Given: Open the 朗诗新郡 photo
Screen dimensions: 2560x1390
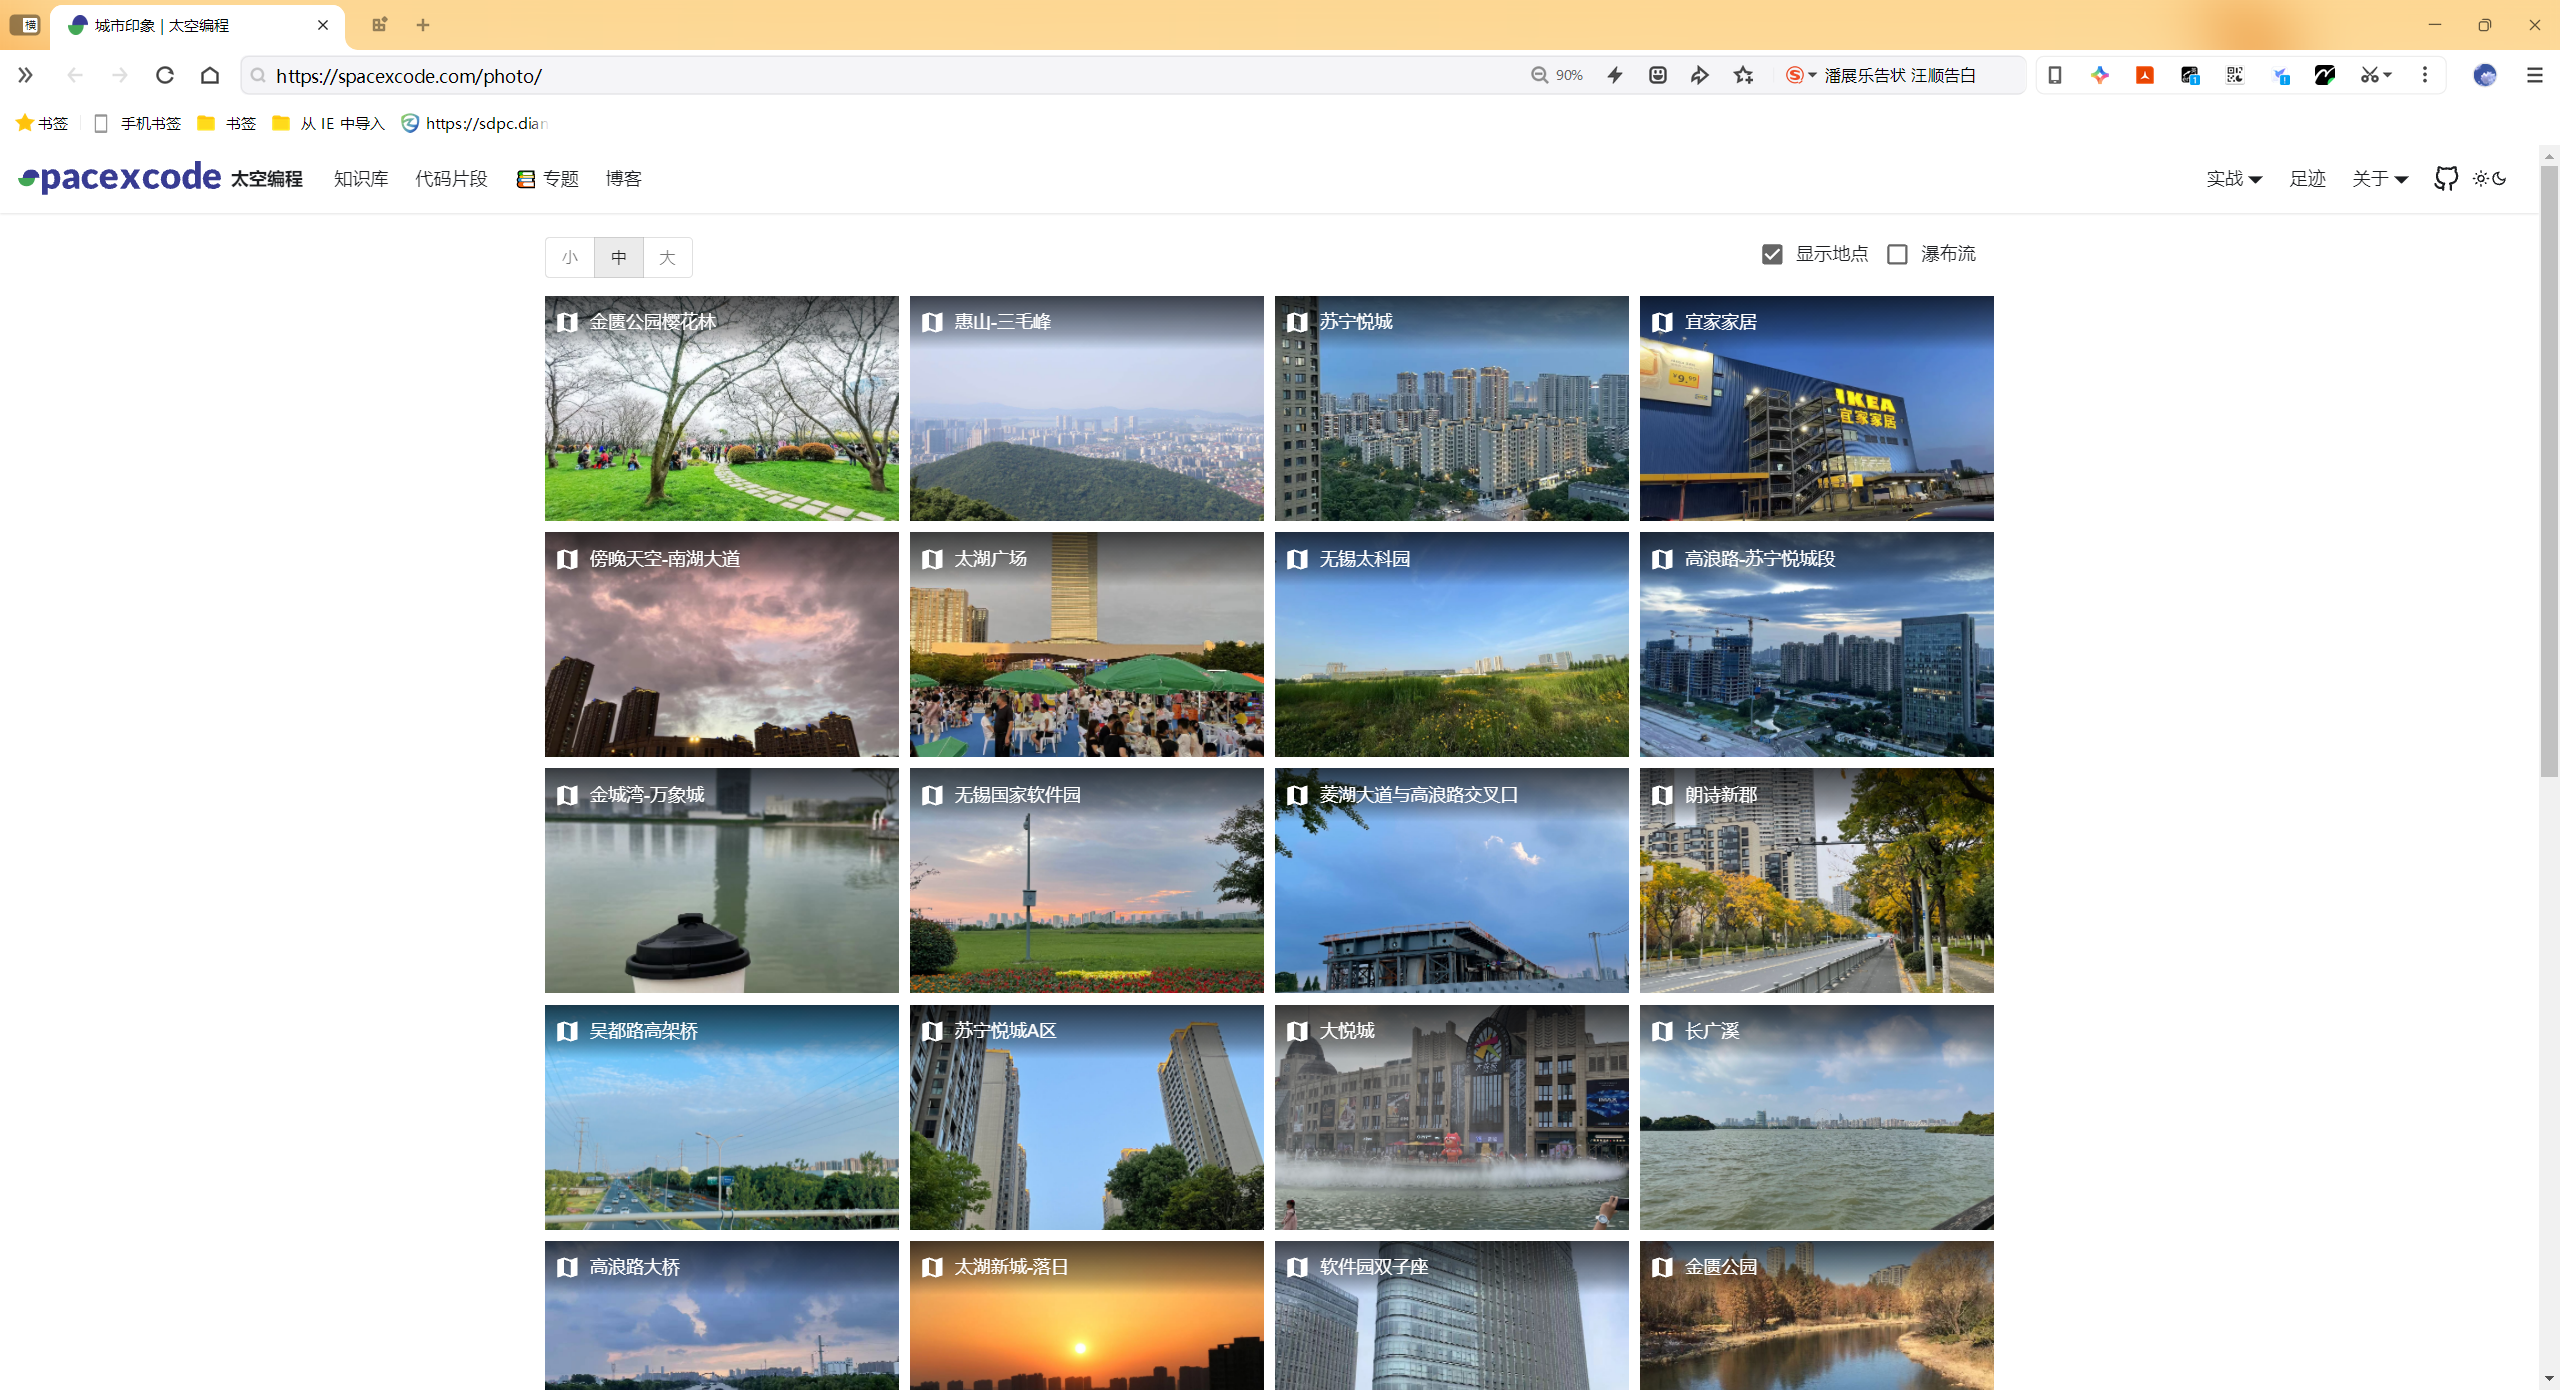Looking at the screenshot, I should coord(1816,880).
